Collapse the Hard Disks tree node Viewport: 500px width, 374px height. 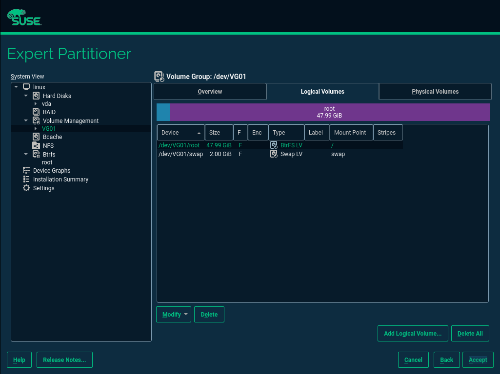[x=26, y=96]
